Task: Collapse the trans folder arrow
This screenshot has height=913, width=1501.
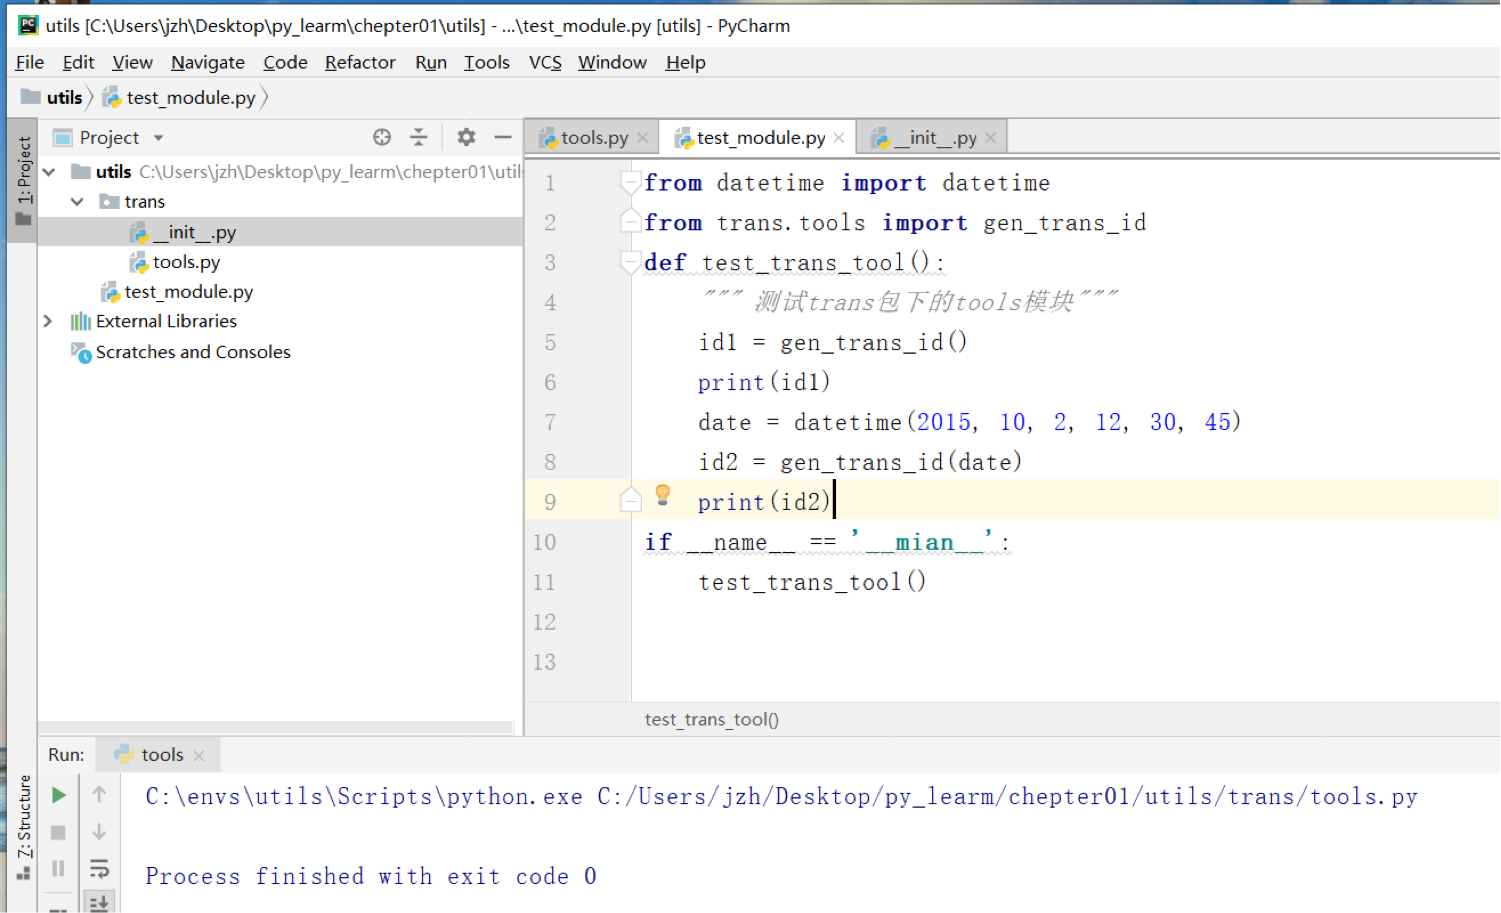Action: tap(77, 202)
